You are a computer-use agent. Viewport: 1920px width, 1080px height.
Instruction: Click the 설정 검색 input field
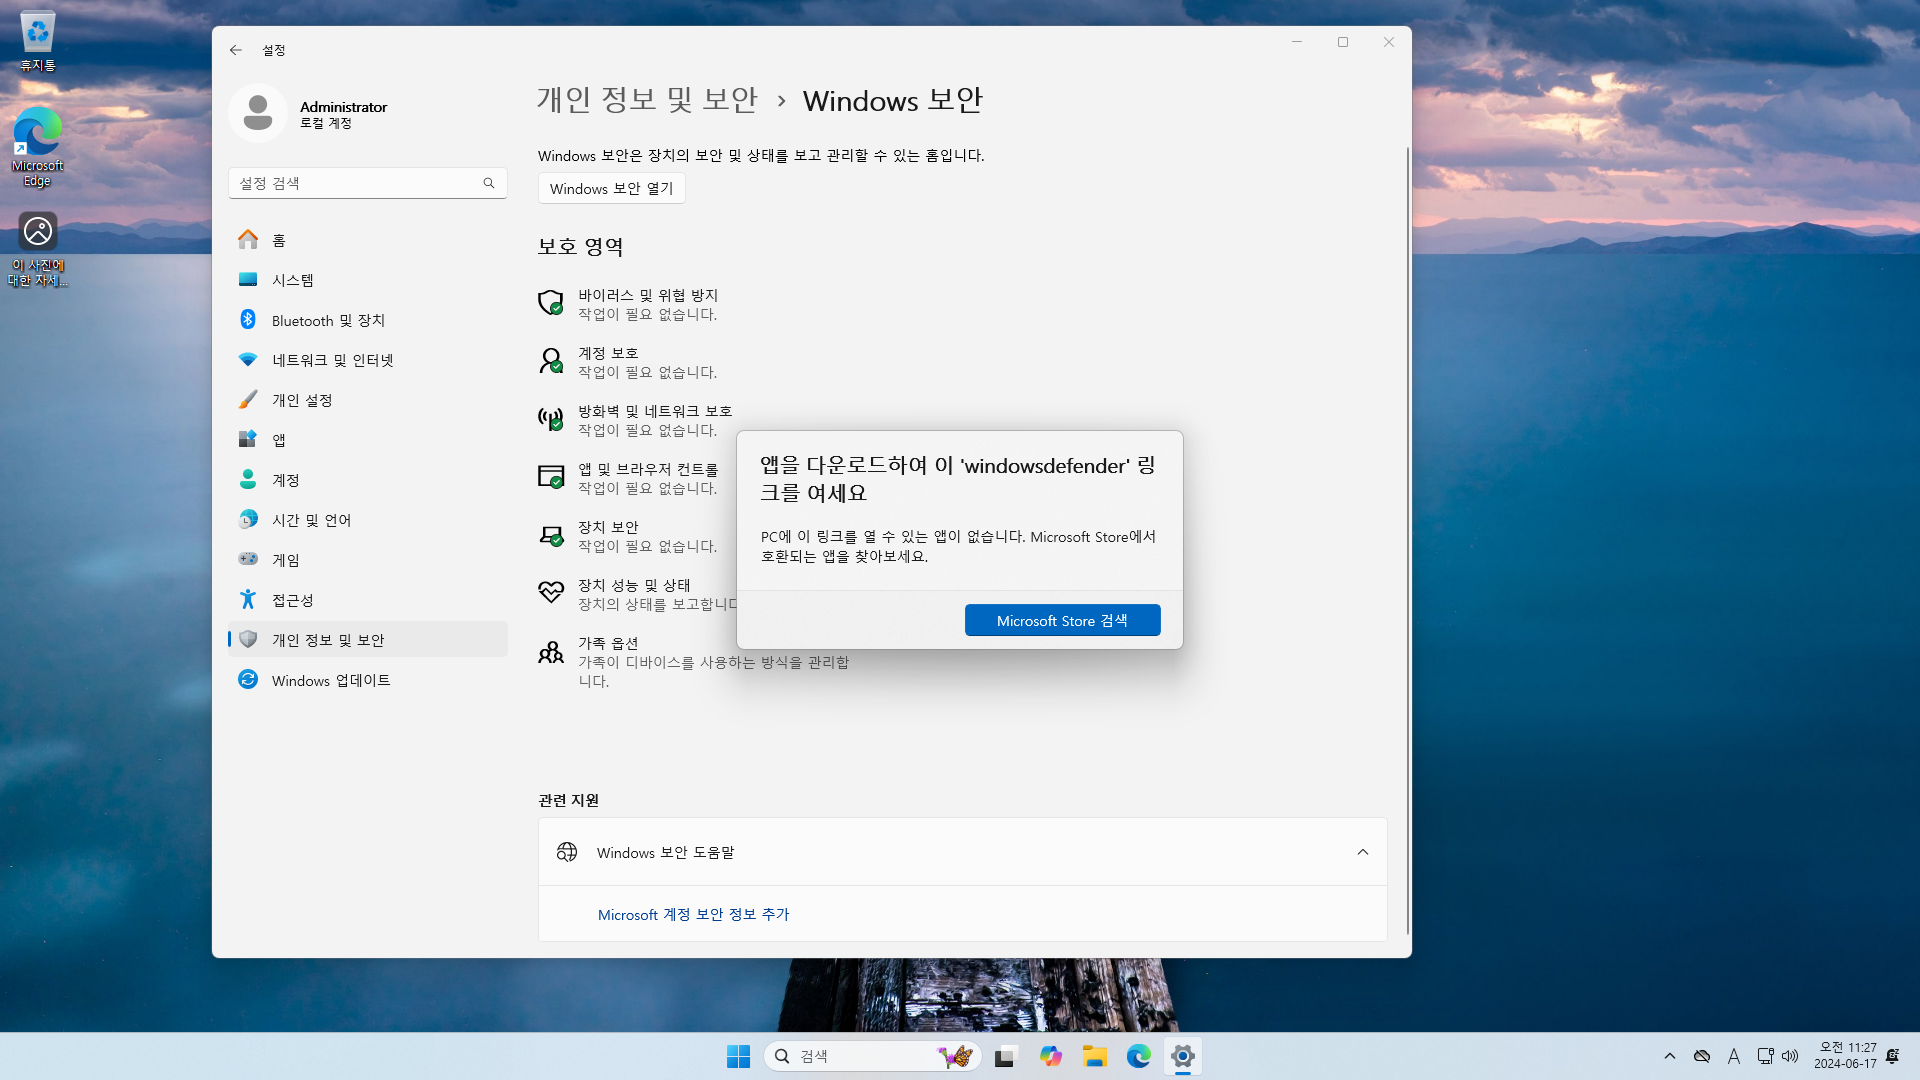[368, 183]
